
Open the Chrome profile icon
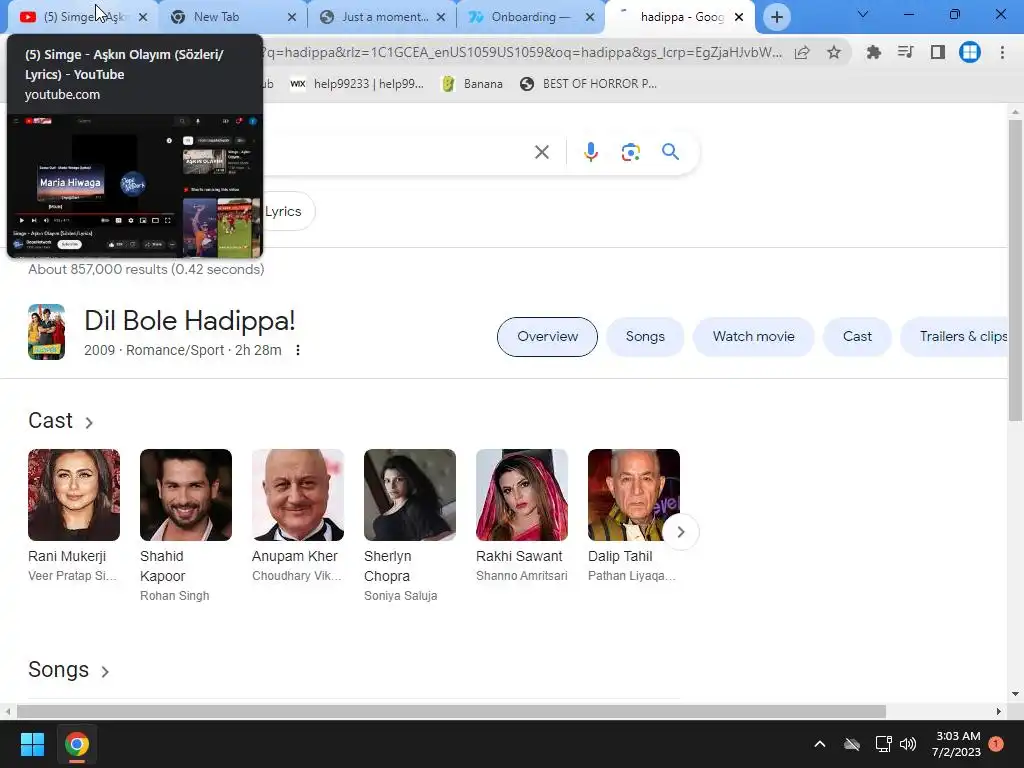pos(970,52)
